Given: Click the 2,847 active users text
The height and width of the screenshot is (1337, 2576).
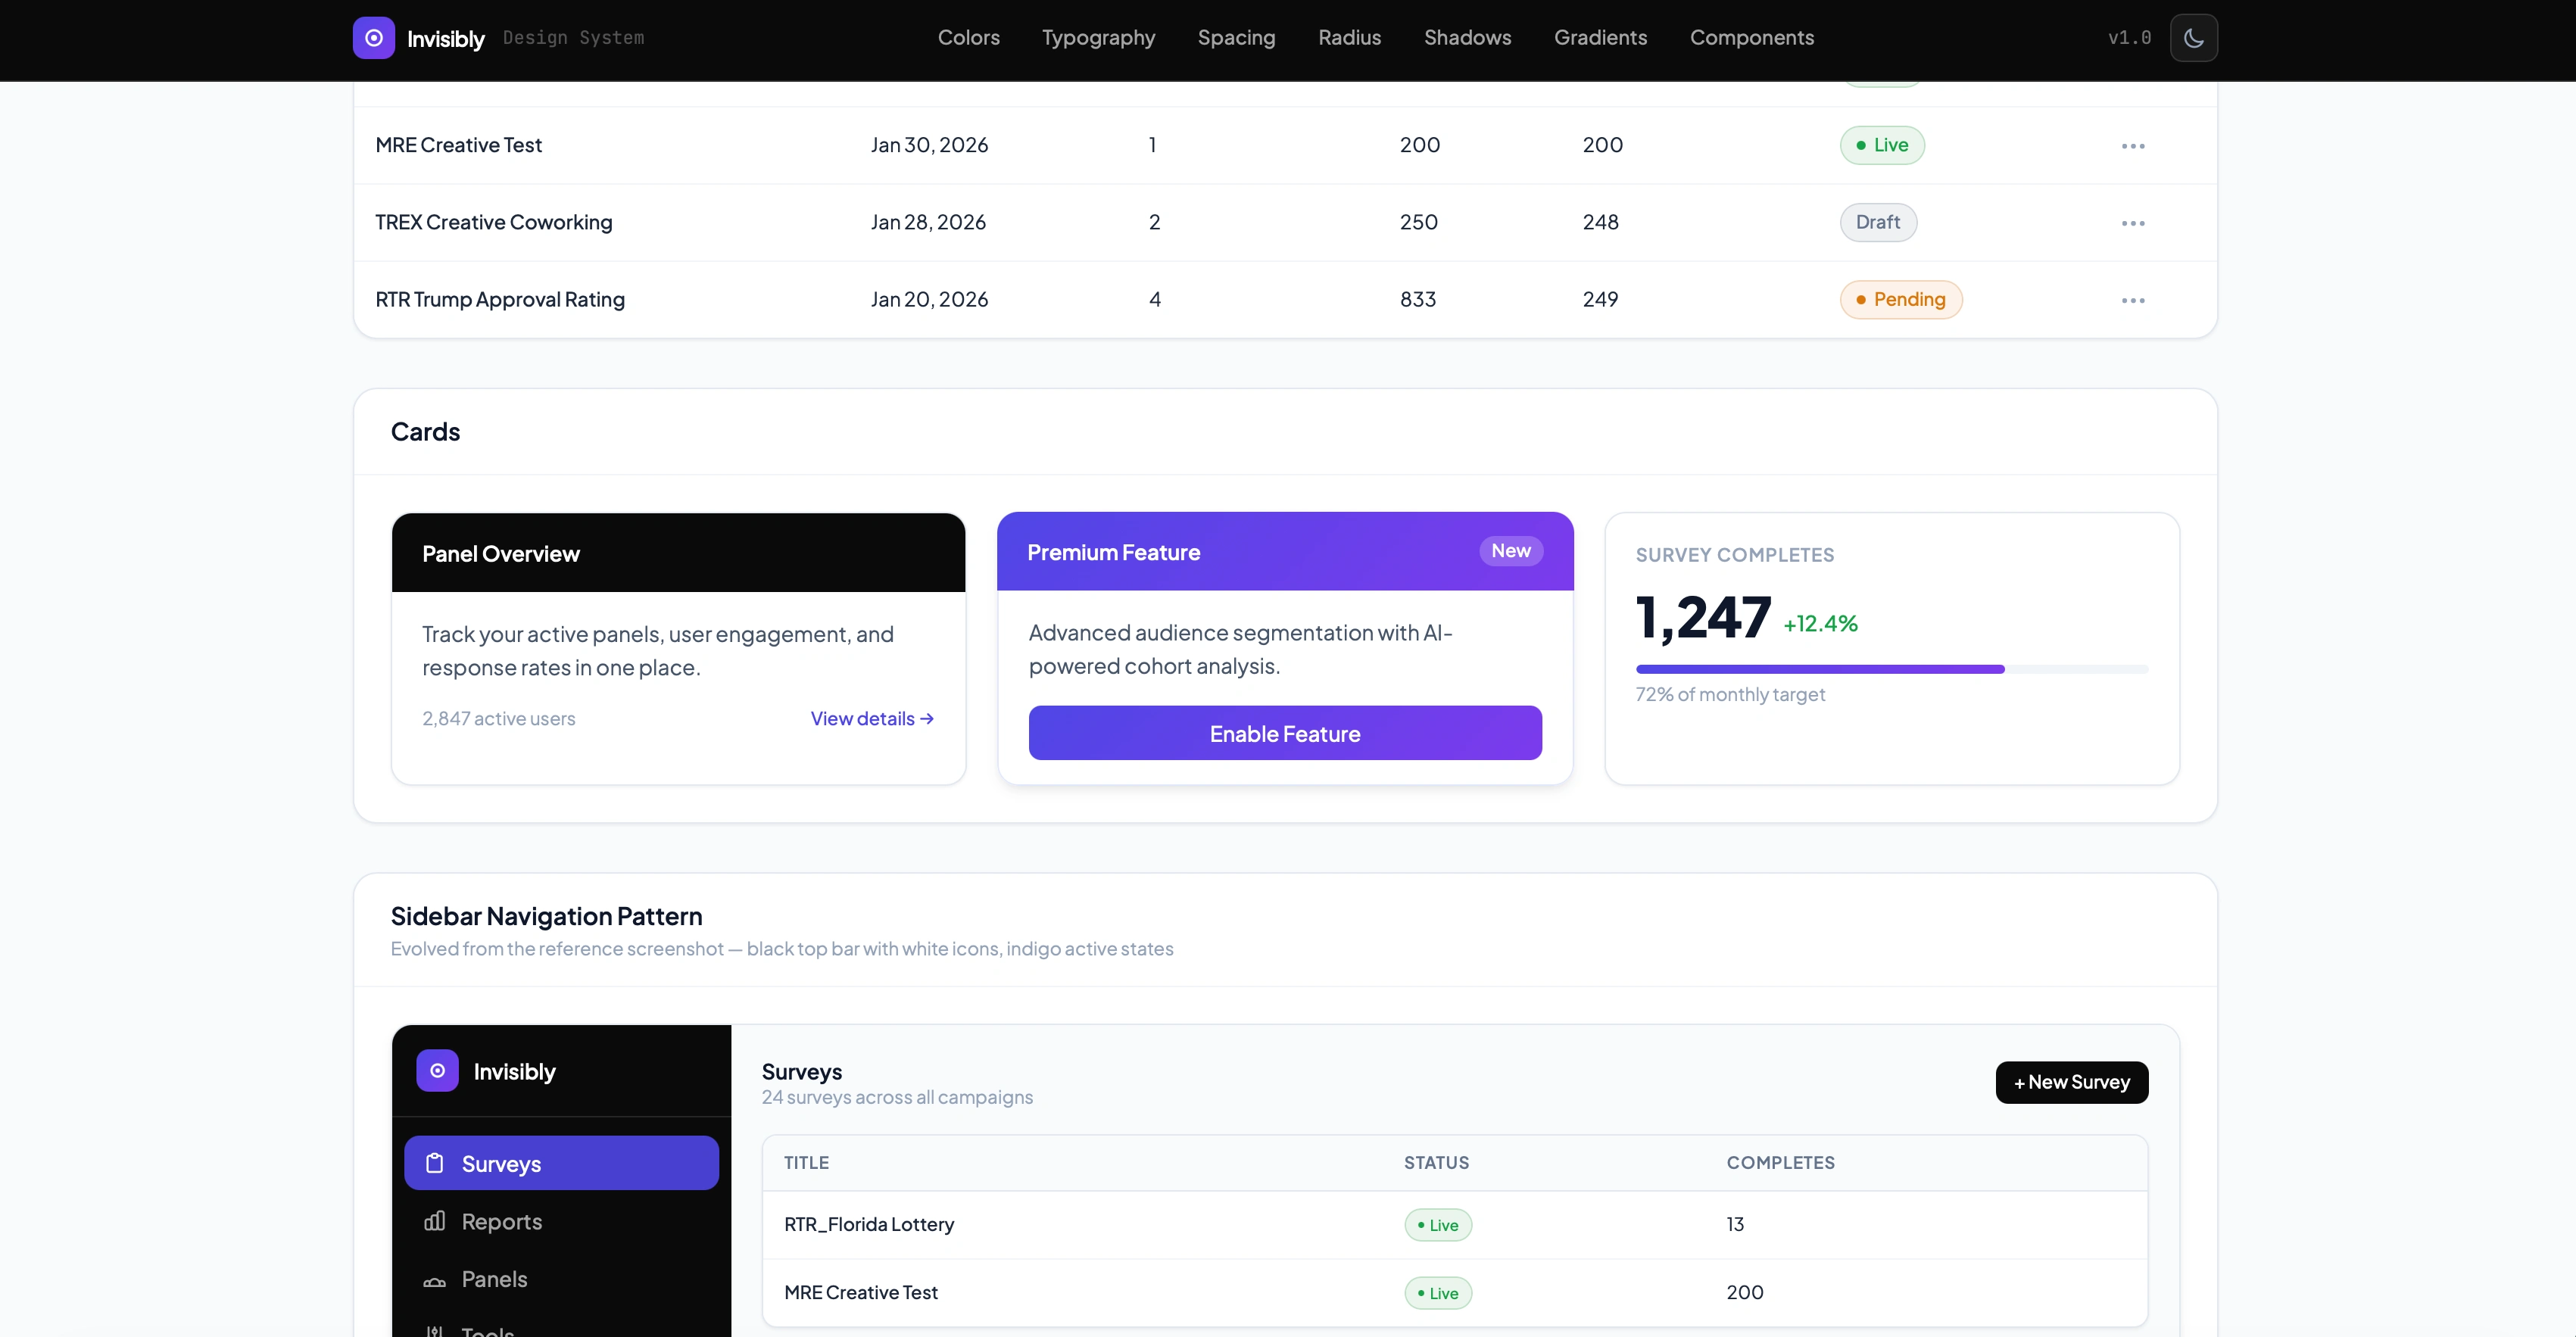Looking at the screenshot, I should click(x=498, y=718).
